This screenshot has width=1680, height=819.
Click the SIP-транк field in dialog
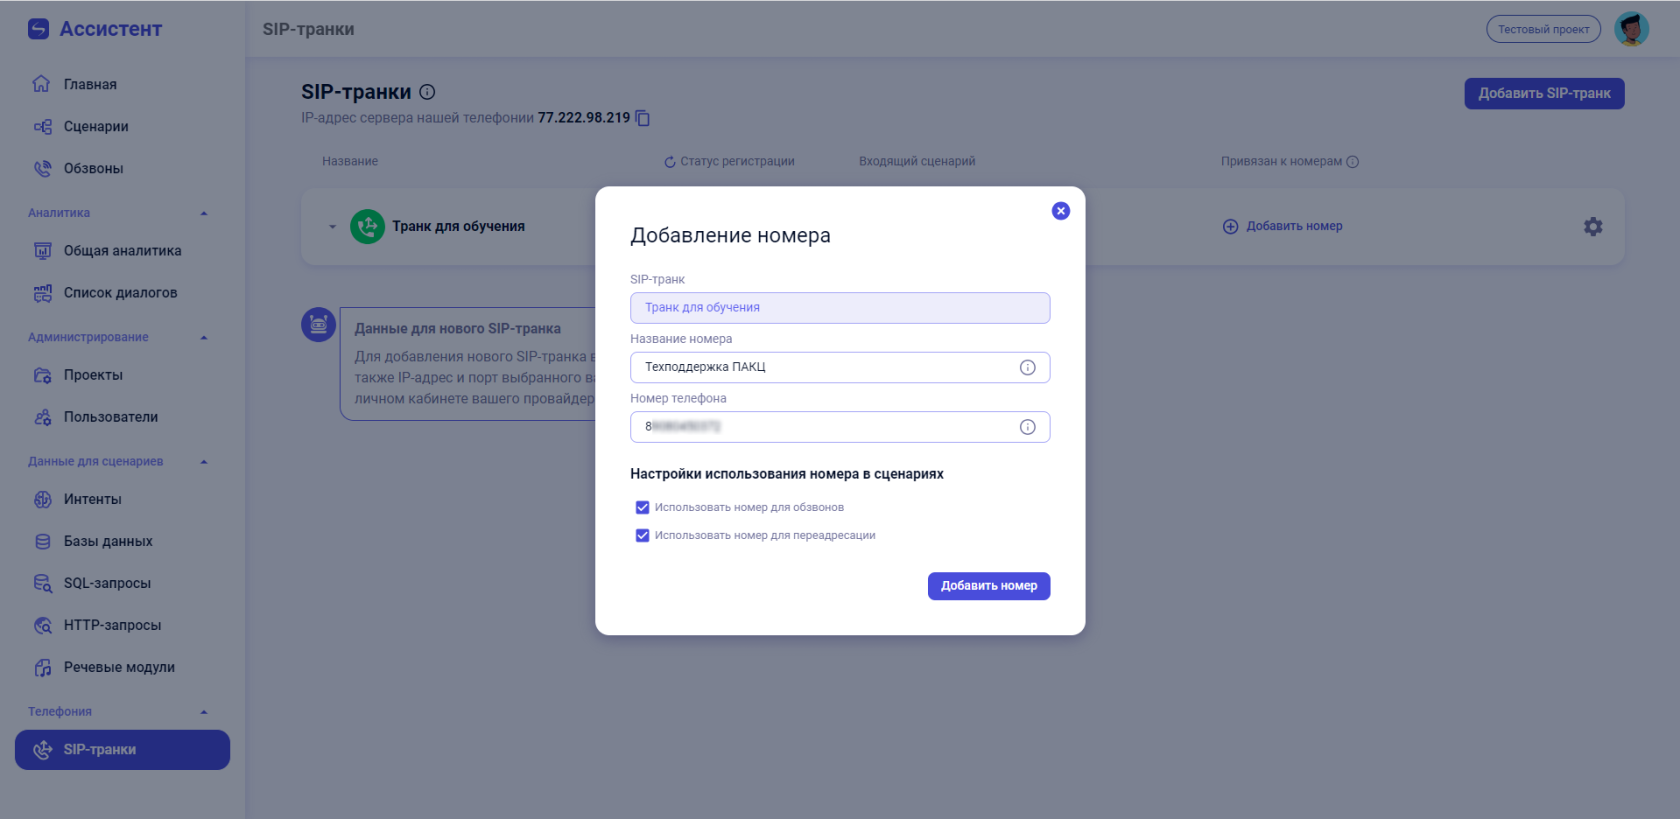tap(840, 308)
